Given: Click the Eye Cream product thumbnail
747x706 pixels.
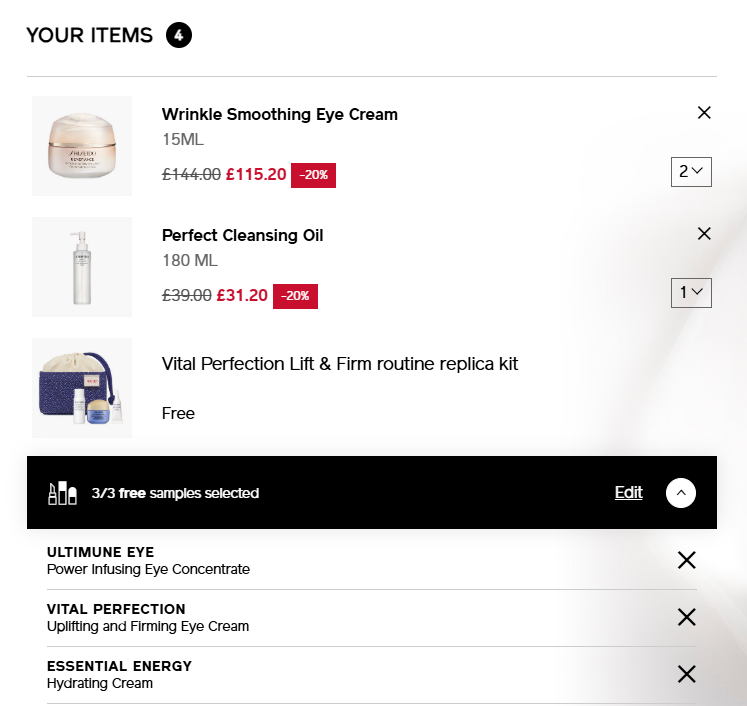Looking at the screenshot, I should [x=82, y=146].
